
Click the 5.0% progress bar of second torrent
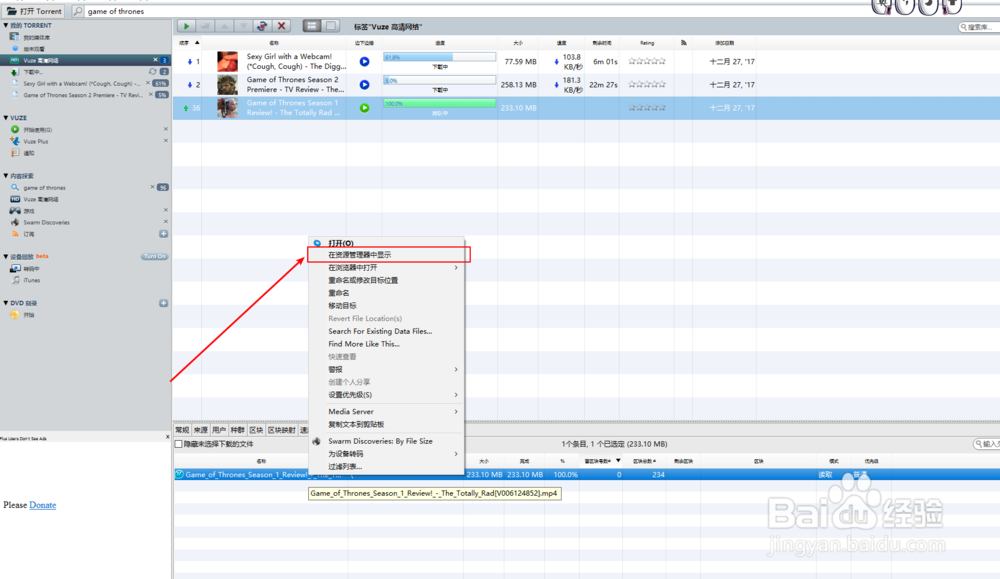point(439,80)
